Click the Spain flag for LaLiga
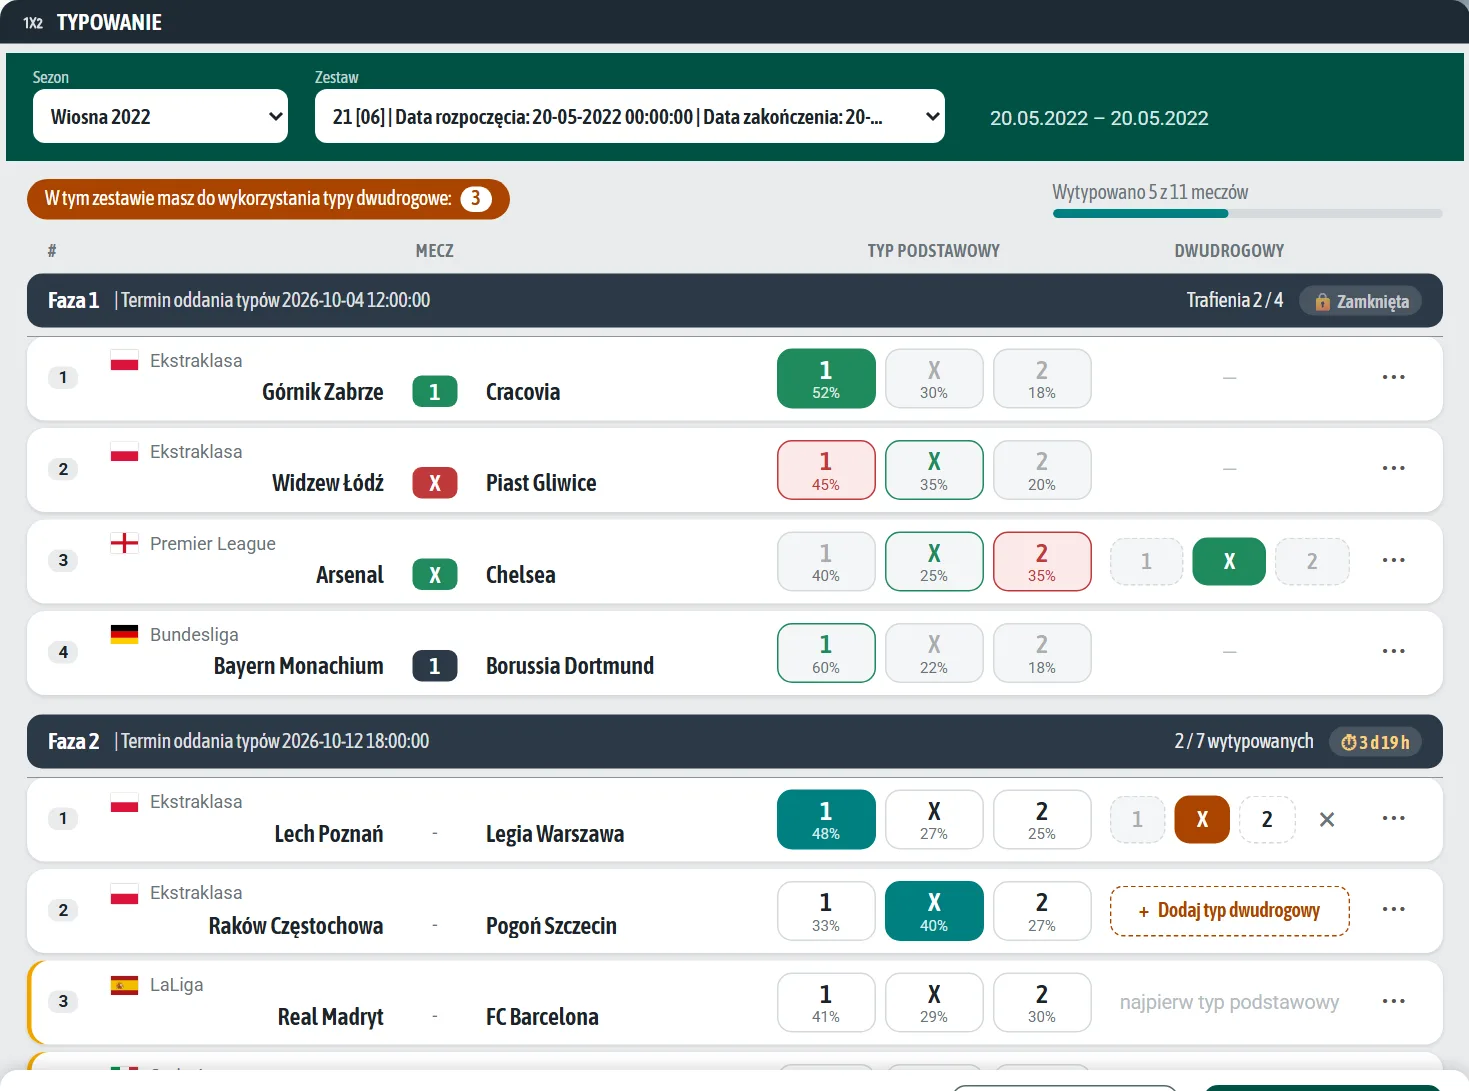 click(x=124, y=985)
